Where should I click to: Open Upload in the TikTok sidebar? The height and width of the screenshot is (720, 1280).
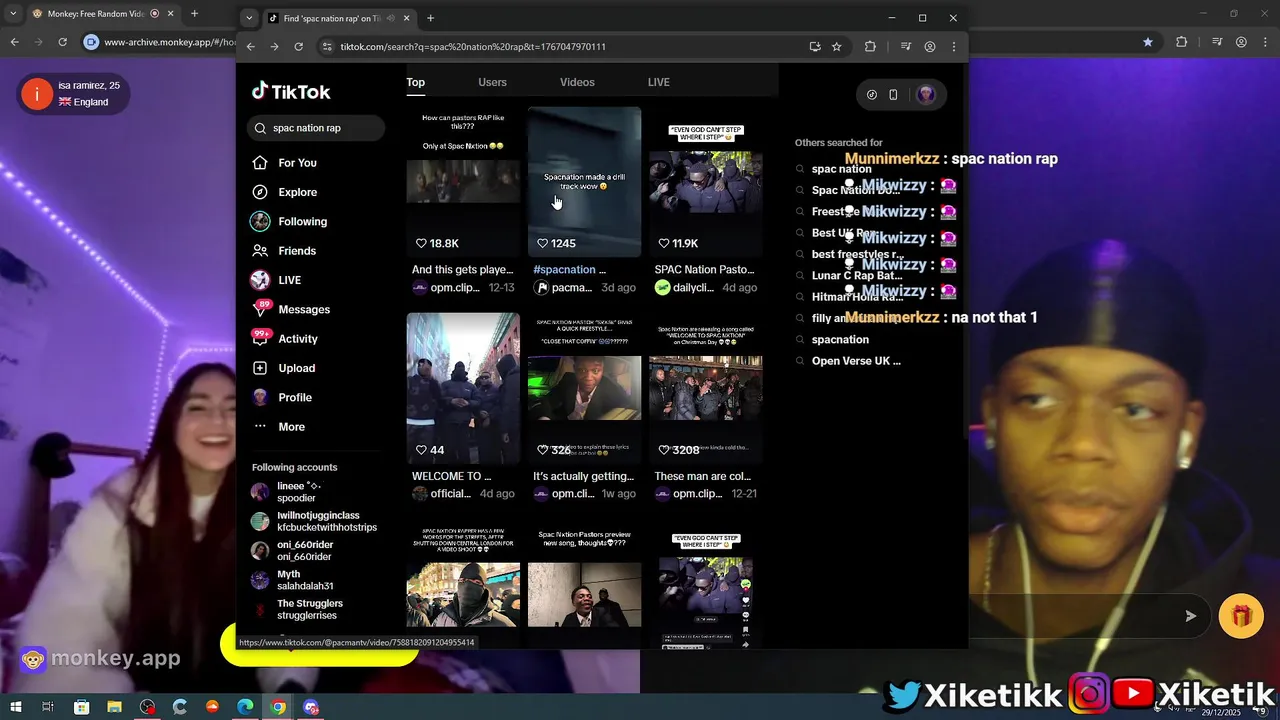[x=284, y=368]
